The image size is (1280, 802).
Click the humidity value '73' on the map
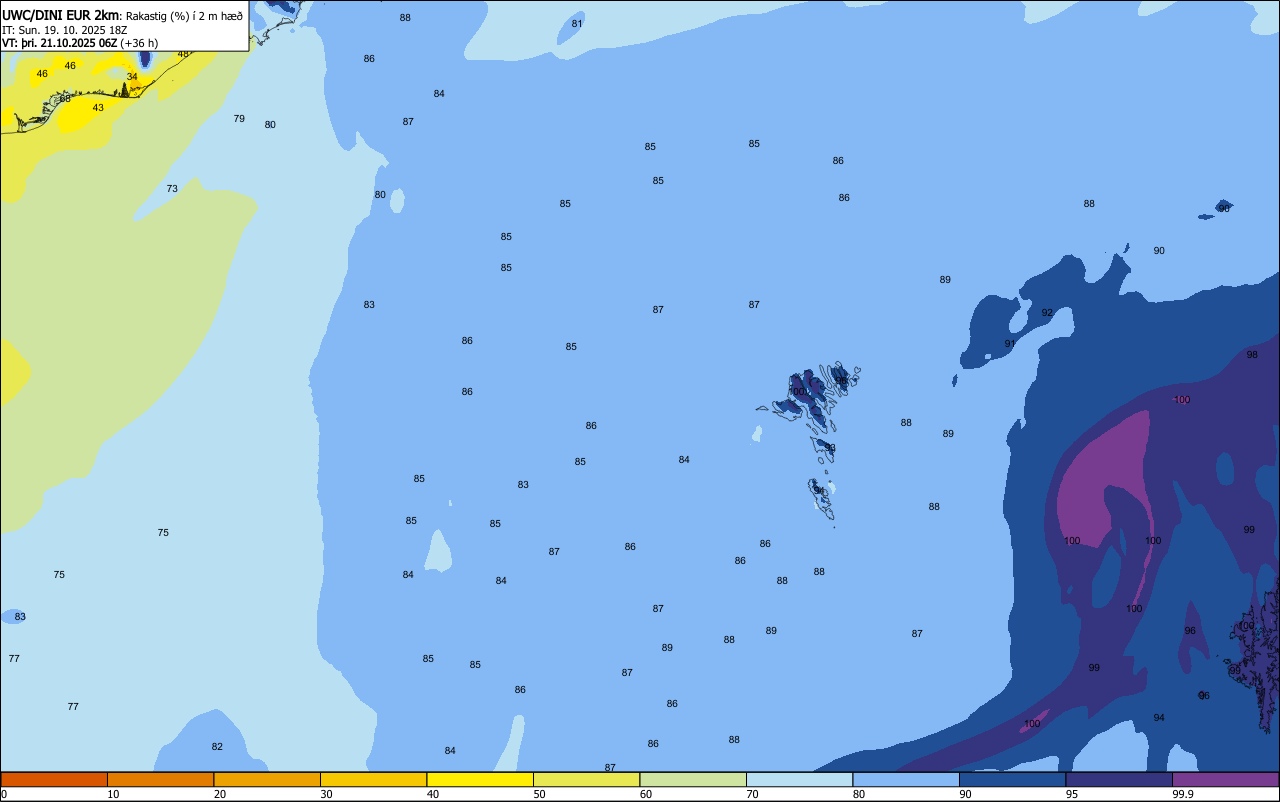point(172,189)
